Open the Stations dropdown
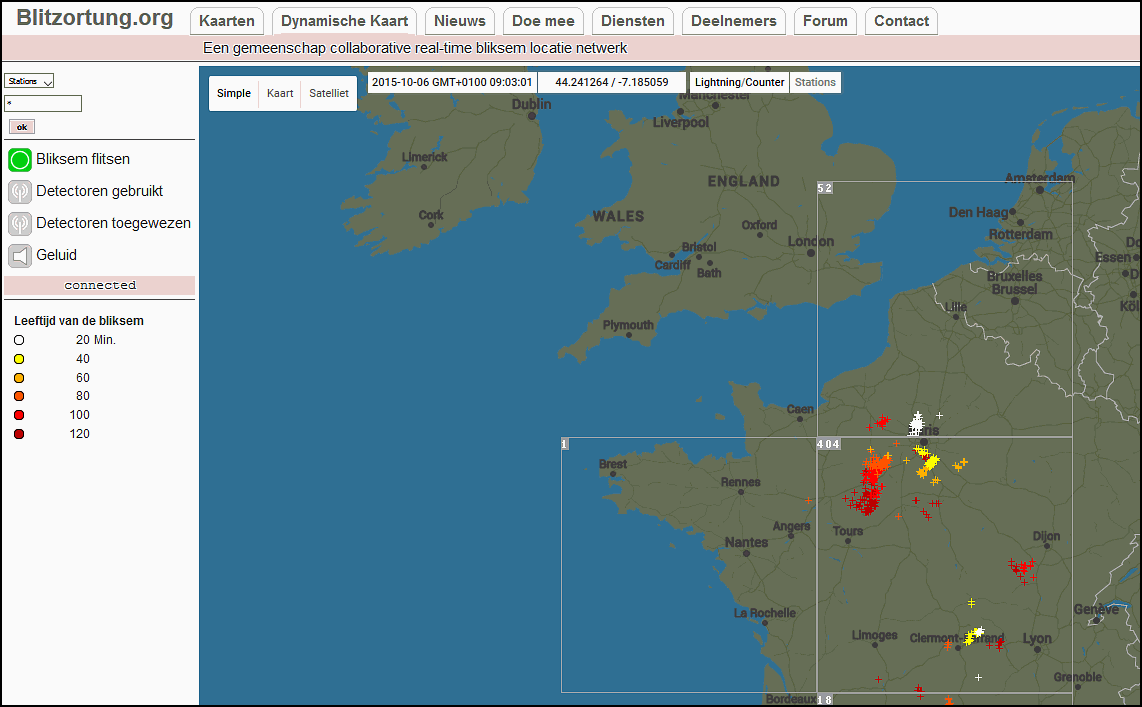The height and width of the screenshot is (707, 1142). 29,81
